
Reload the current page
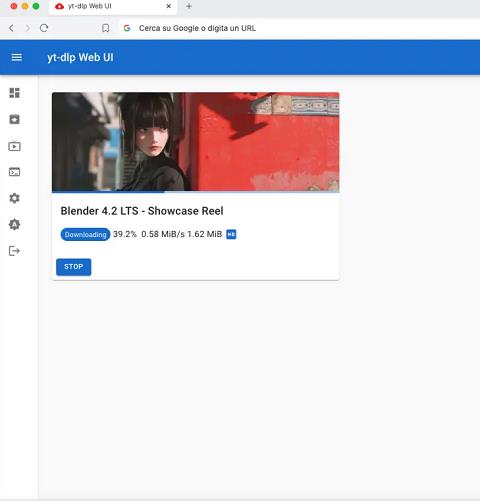tap(44, 28)
